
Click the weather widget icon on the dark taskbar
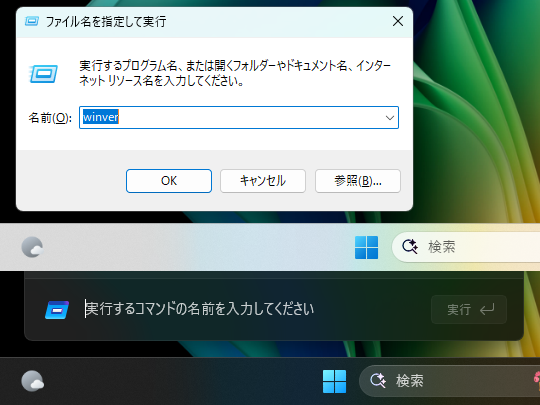pyautogui.click(x=33, y=381)
